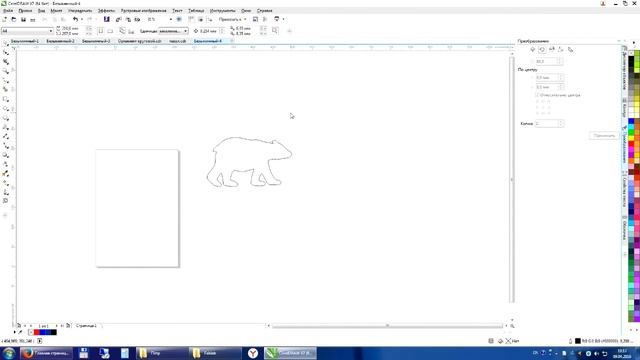Switch to the first untitled document tab
640x360 pixels.
[x=24, y=41]
